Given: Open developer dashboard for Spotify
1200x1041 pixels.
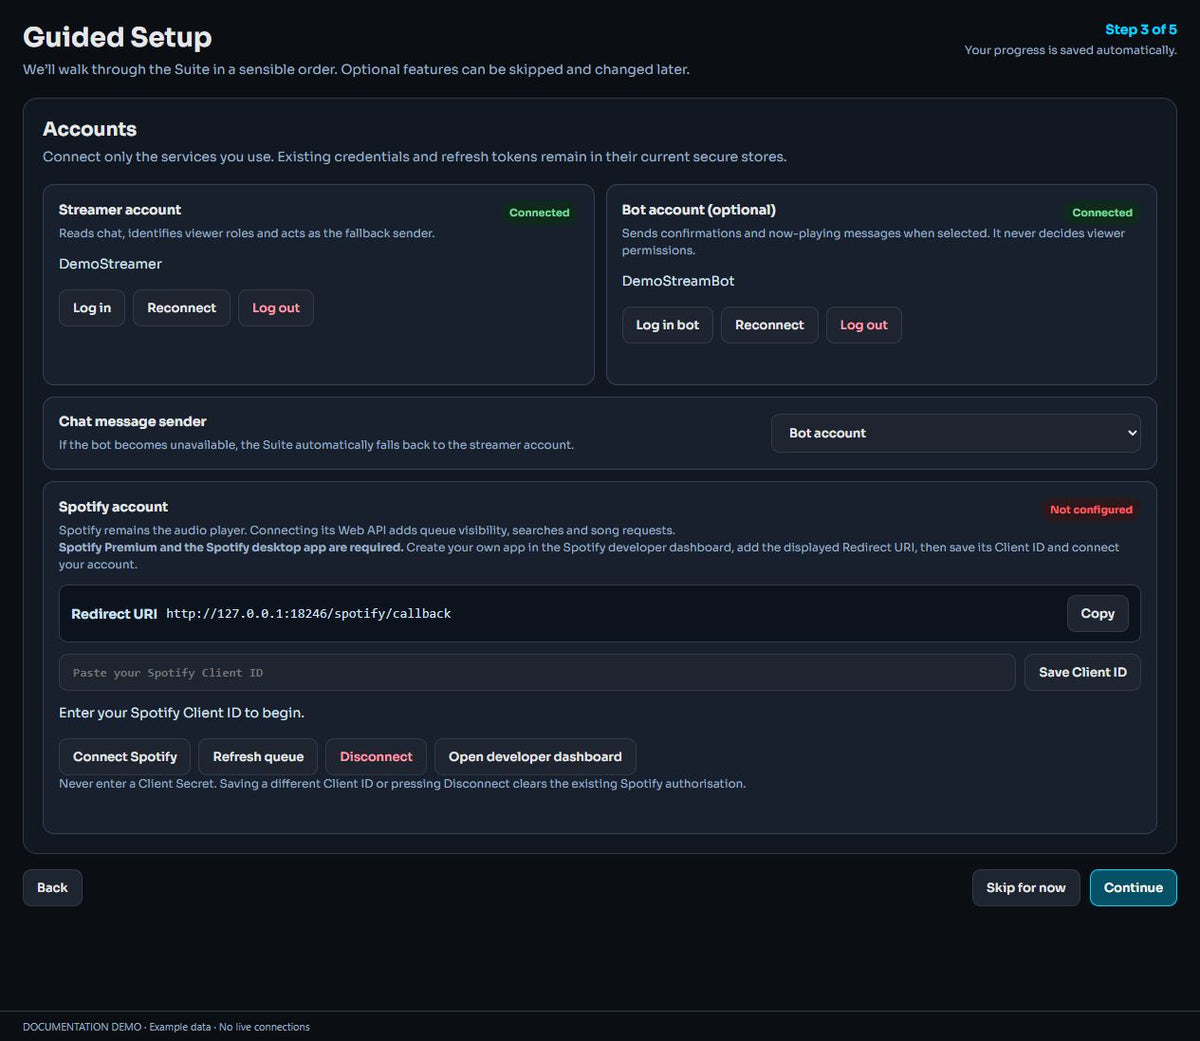Looking at the screenshot, I should tap(535, 757).
